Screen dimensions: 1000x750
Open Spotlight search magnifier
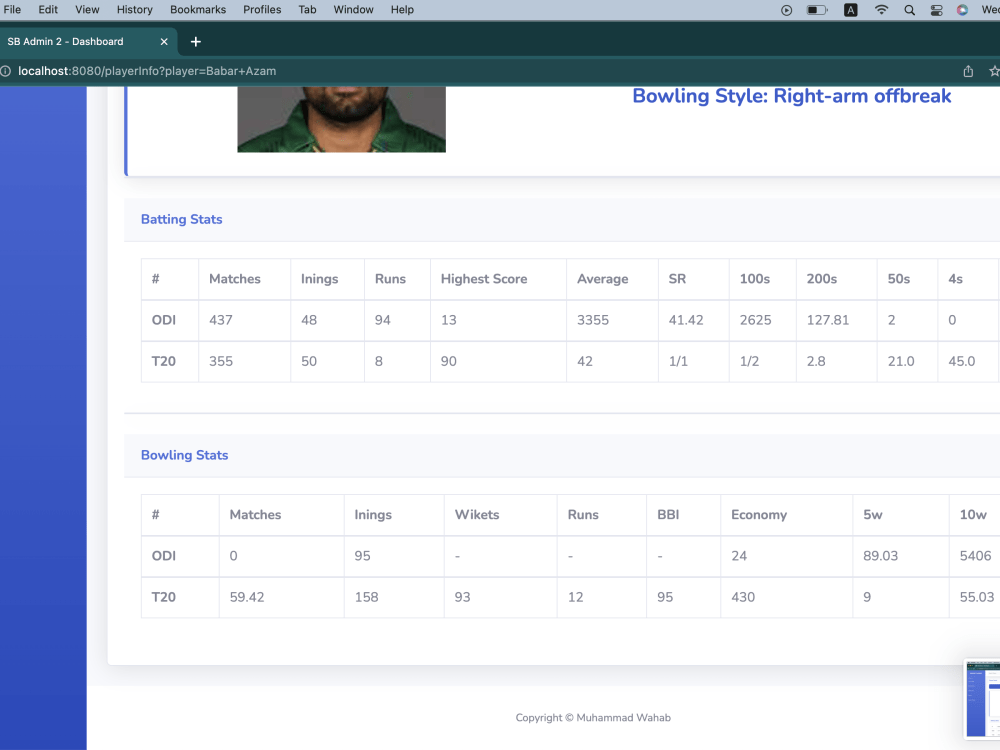[909, 10]
